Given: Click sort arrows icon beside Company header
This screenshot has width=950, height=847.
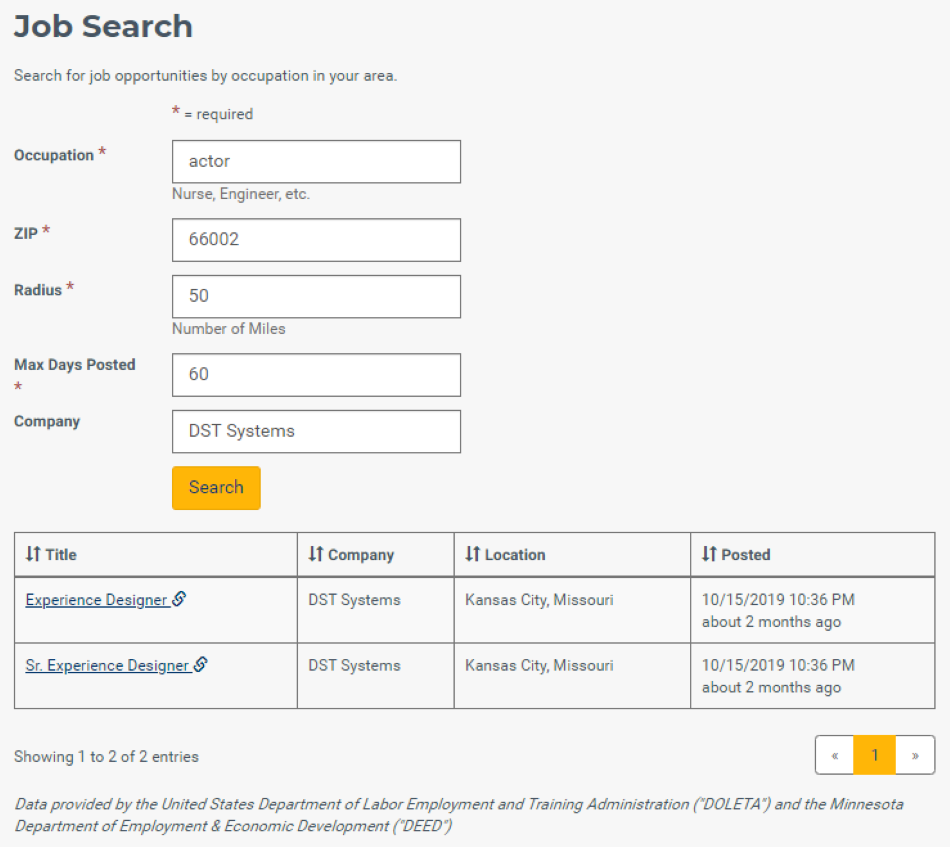Looking at the screenshot, I should [315, 554].
